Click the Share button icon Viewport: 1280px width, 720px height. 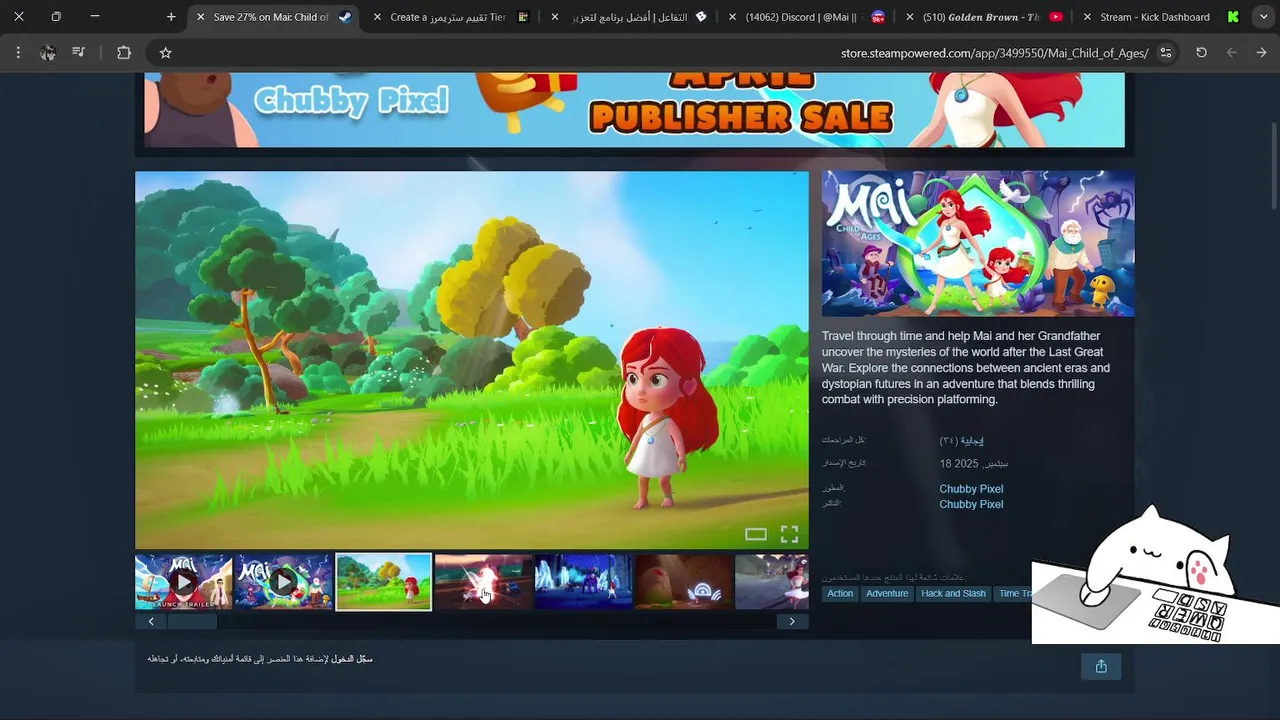click(1101, 666)
